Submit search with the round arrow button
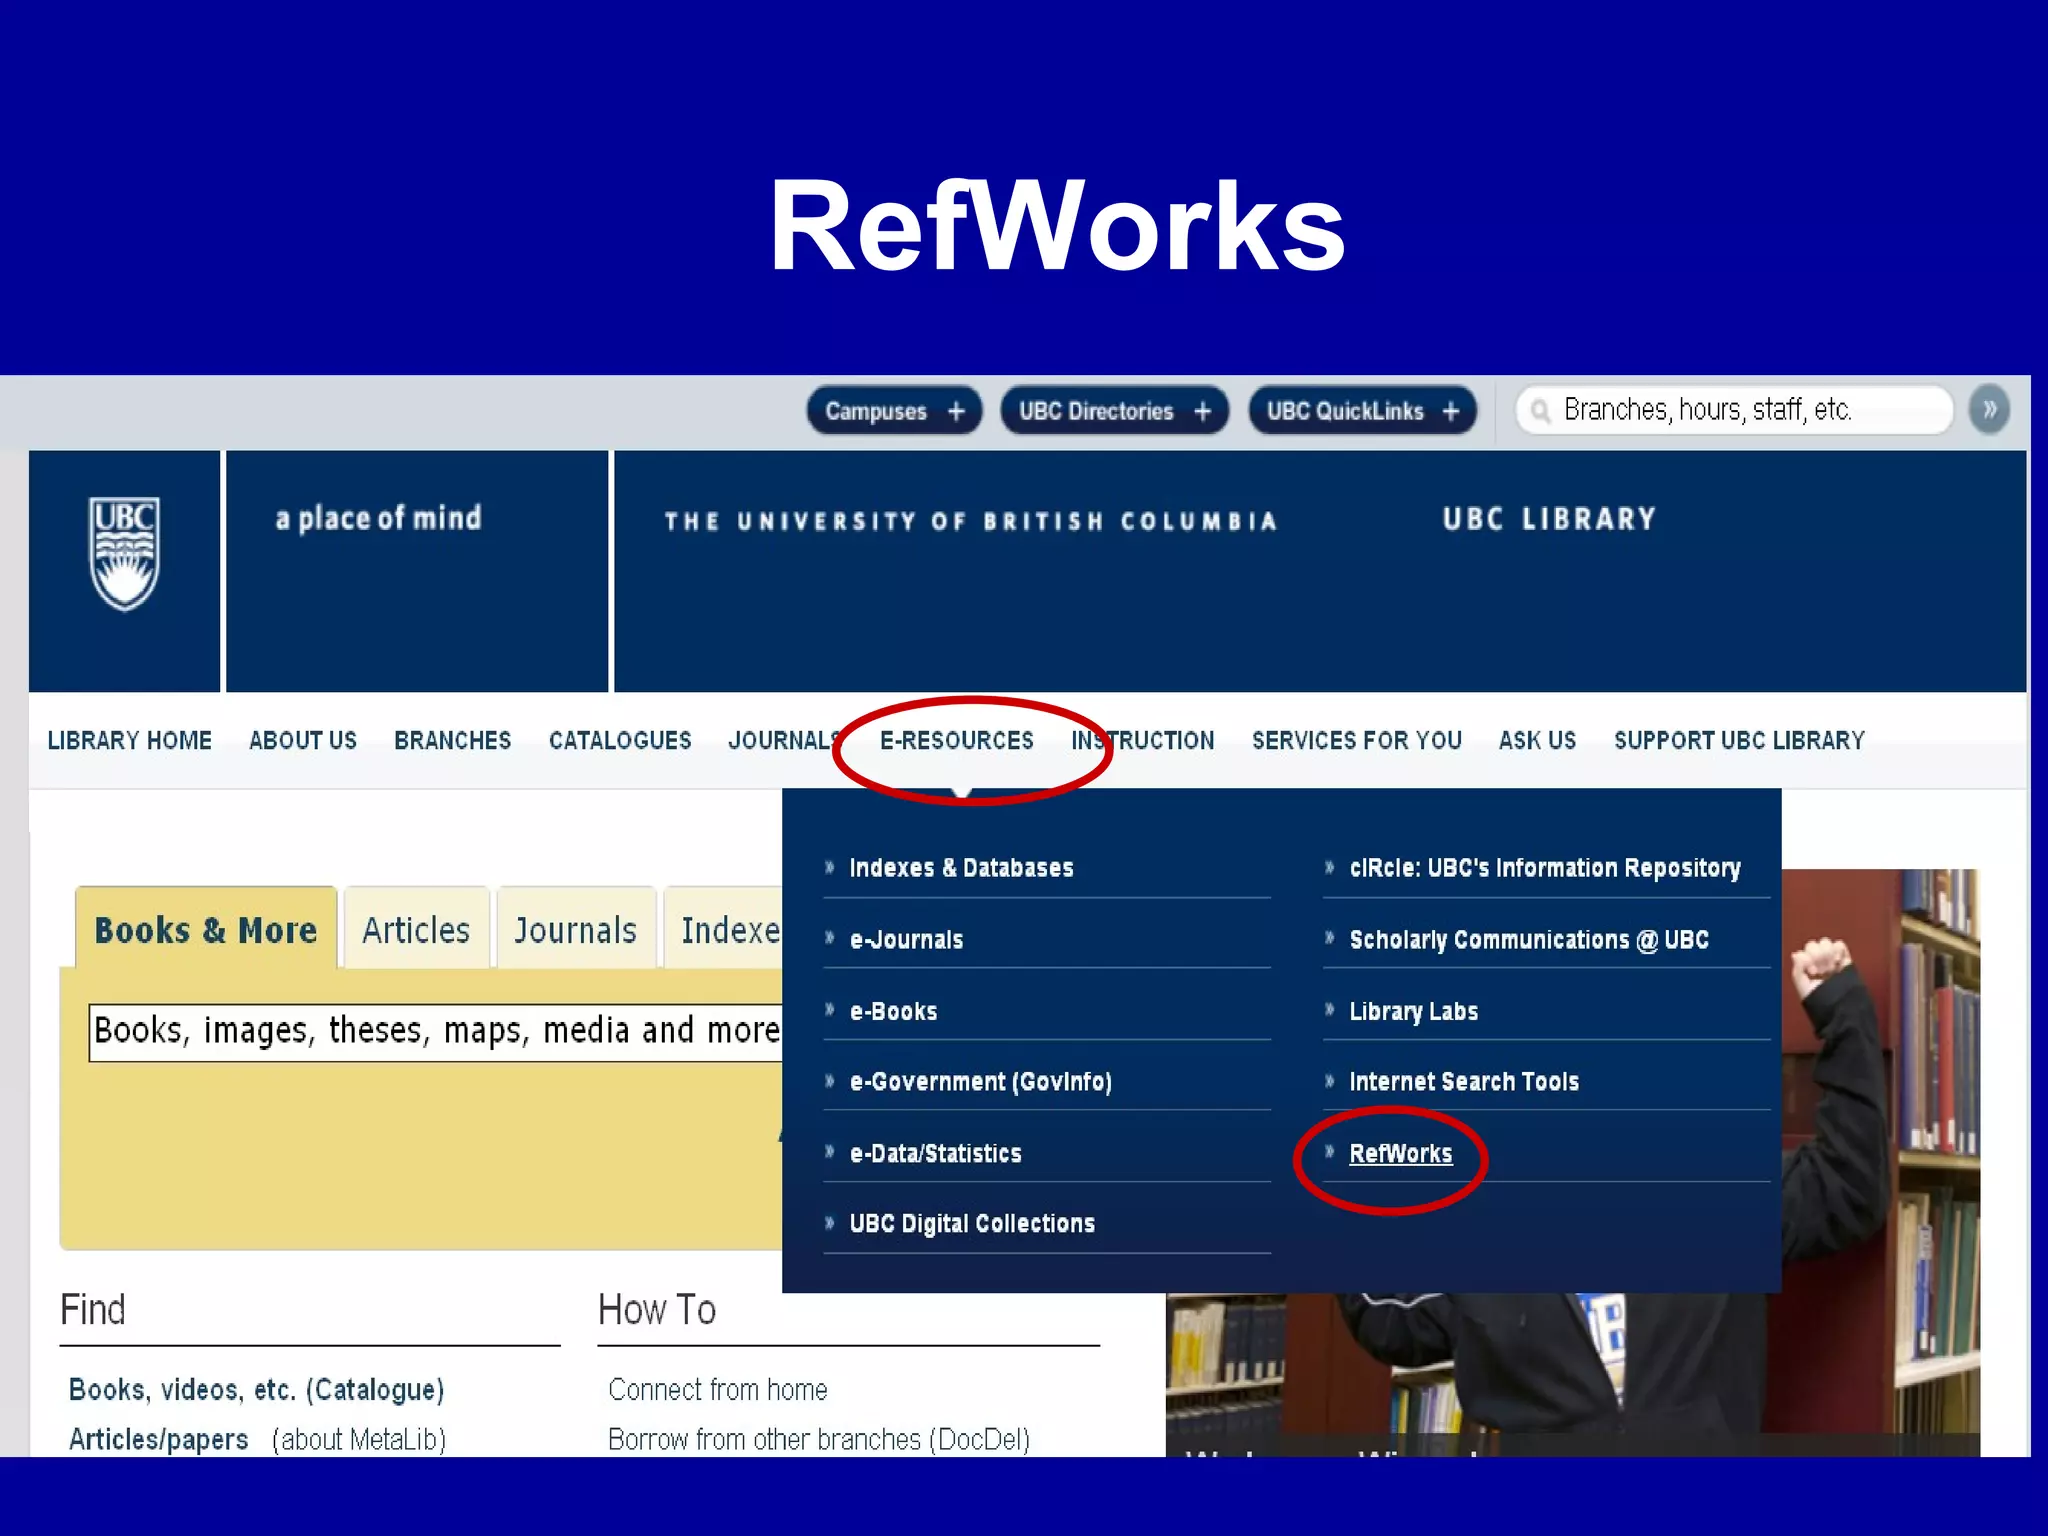Screen dimensions: 2048x1536 1989,410
